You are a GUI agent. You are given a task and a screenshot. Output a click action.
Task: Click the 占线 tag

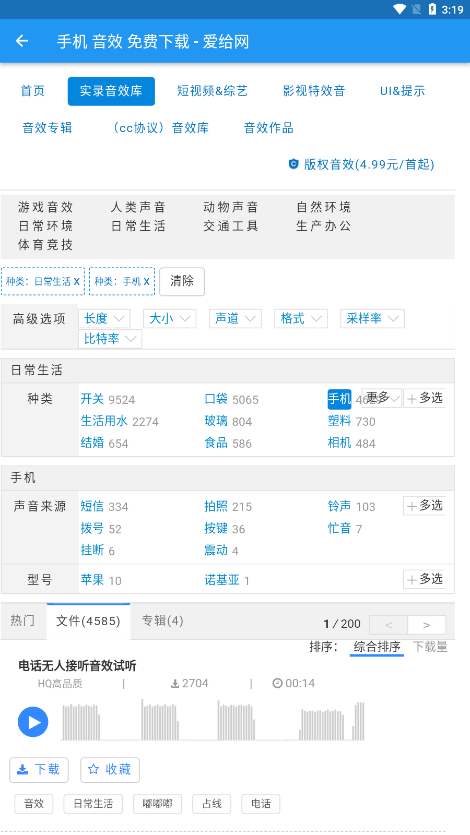(x=211, y=804)
